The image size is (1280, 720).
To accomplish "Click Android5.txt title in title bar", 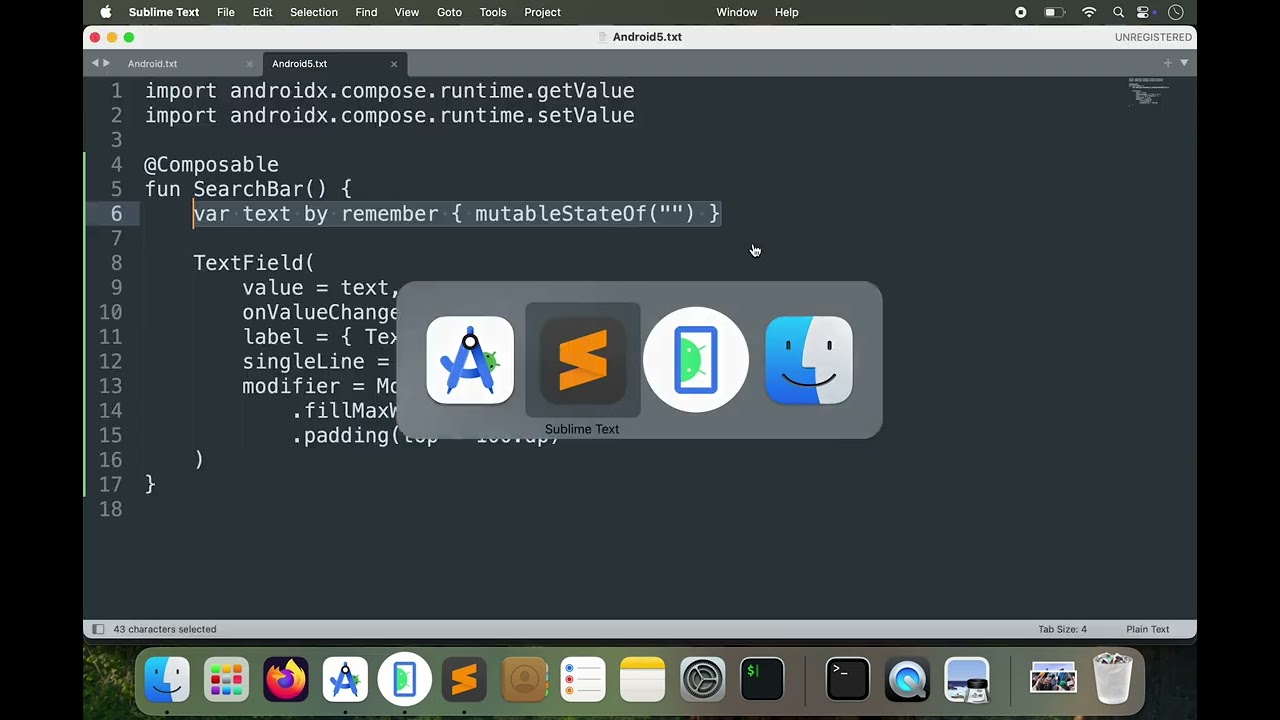I will [647, 37].
